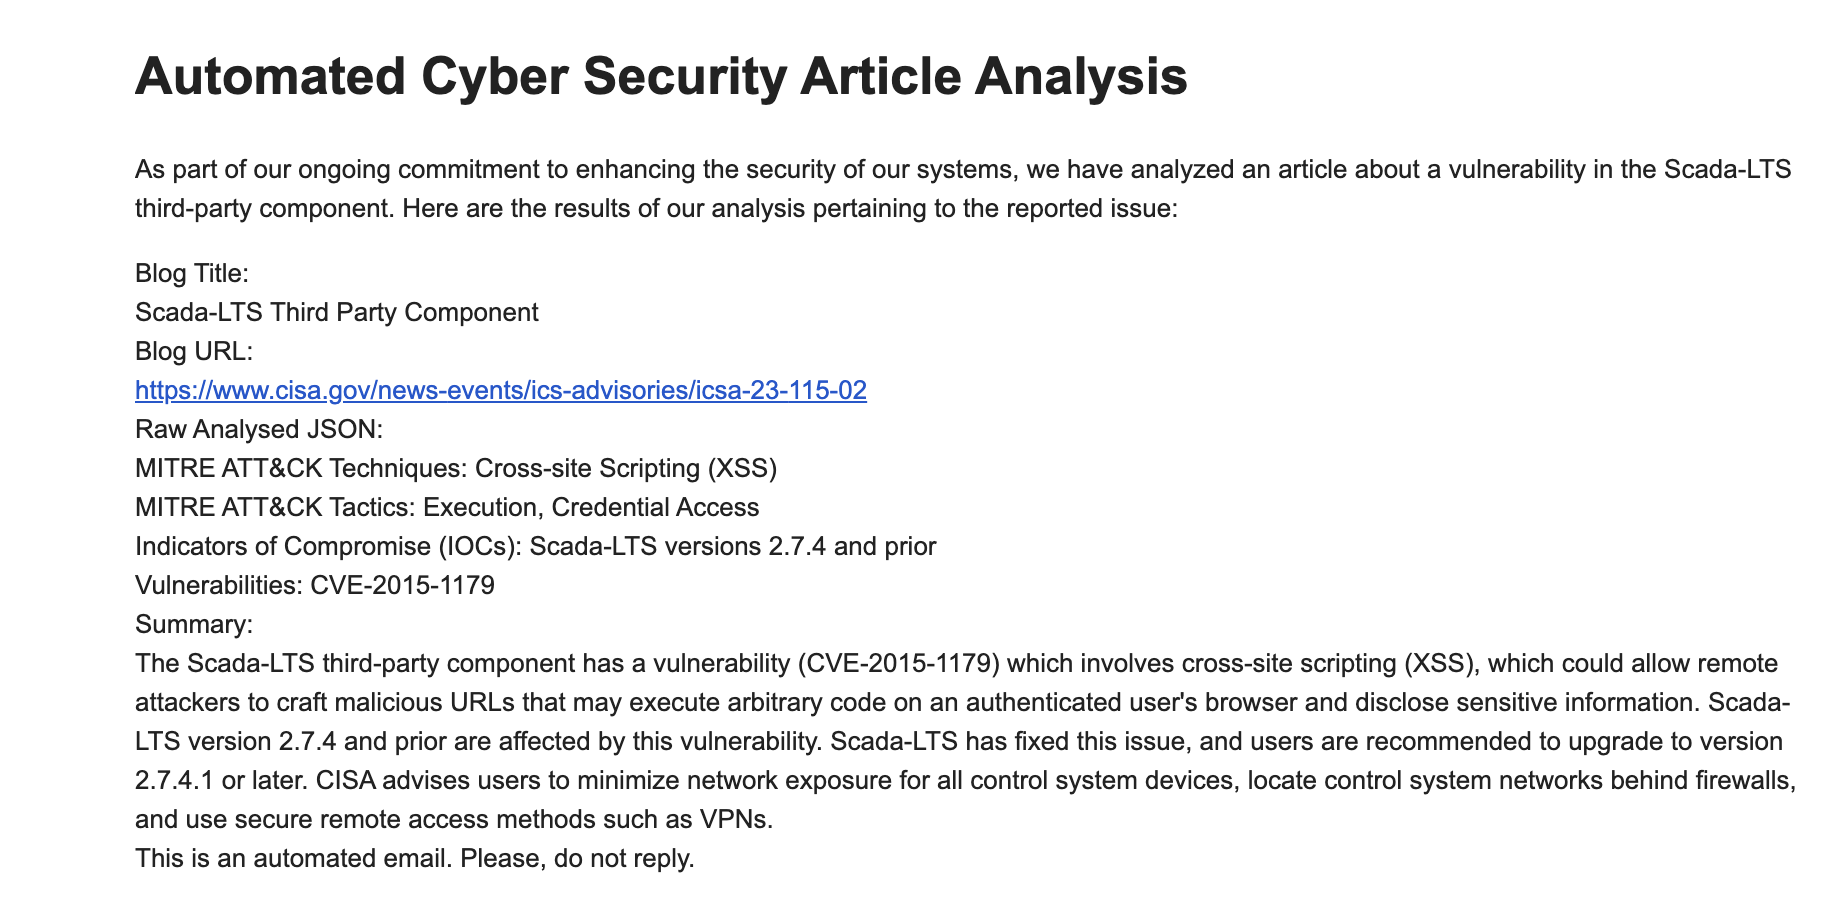Click the 'do not reply' automated email notice
The height and width of the screenshot is (918, 1829).
tap(414, 858)
